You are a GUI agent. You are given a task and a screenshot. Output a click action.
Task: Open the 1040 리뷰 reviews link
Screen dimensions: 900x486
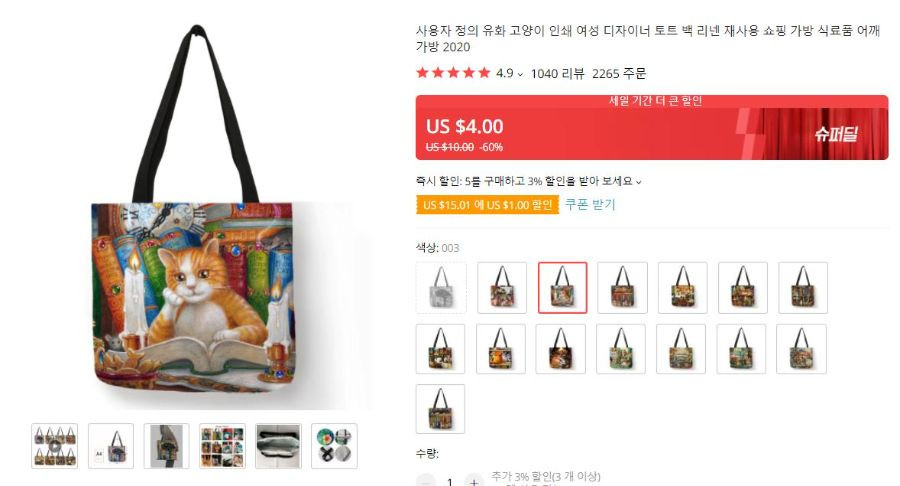pyautogui.click(x=557, y=73)
